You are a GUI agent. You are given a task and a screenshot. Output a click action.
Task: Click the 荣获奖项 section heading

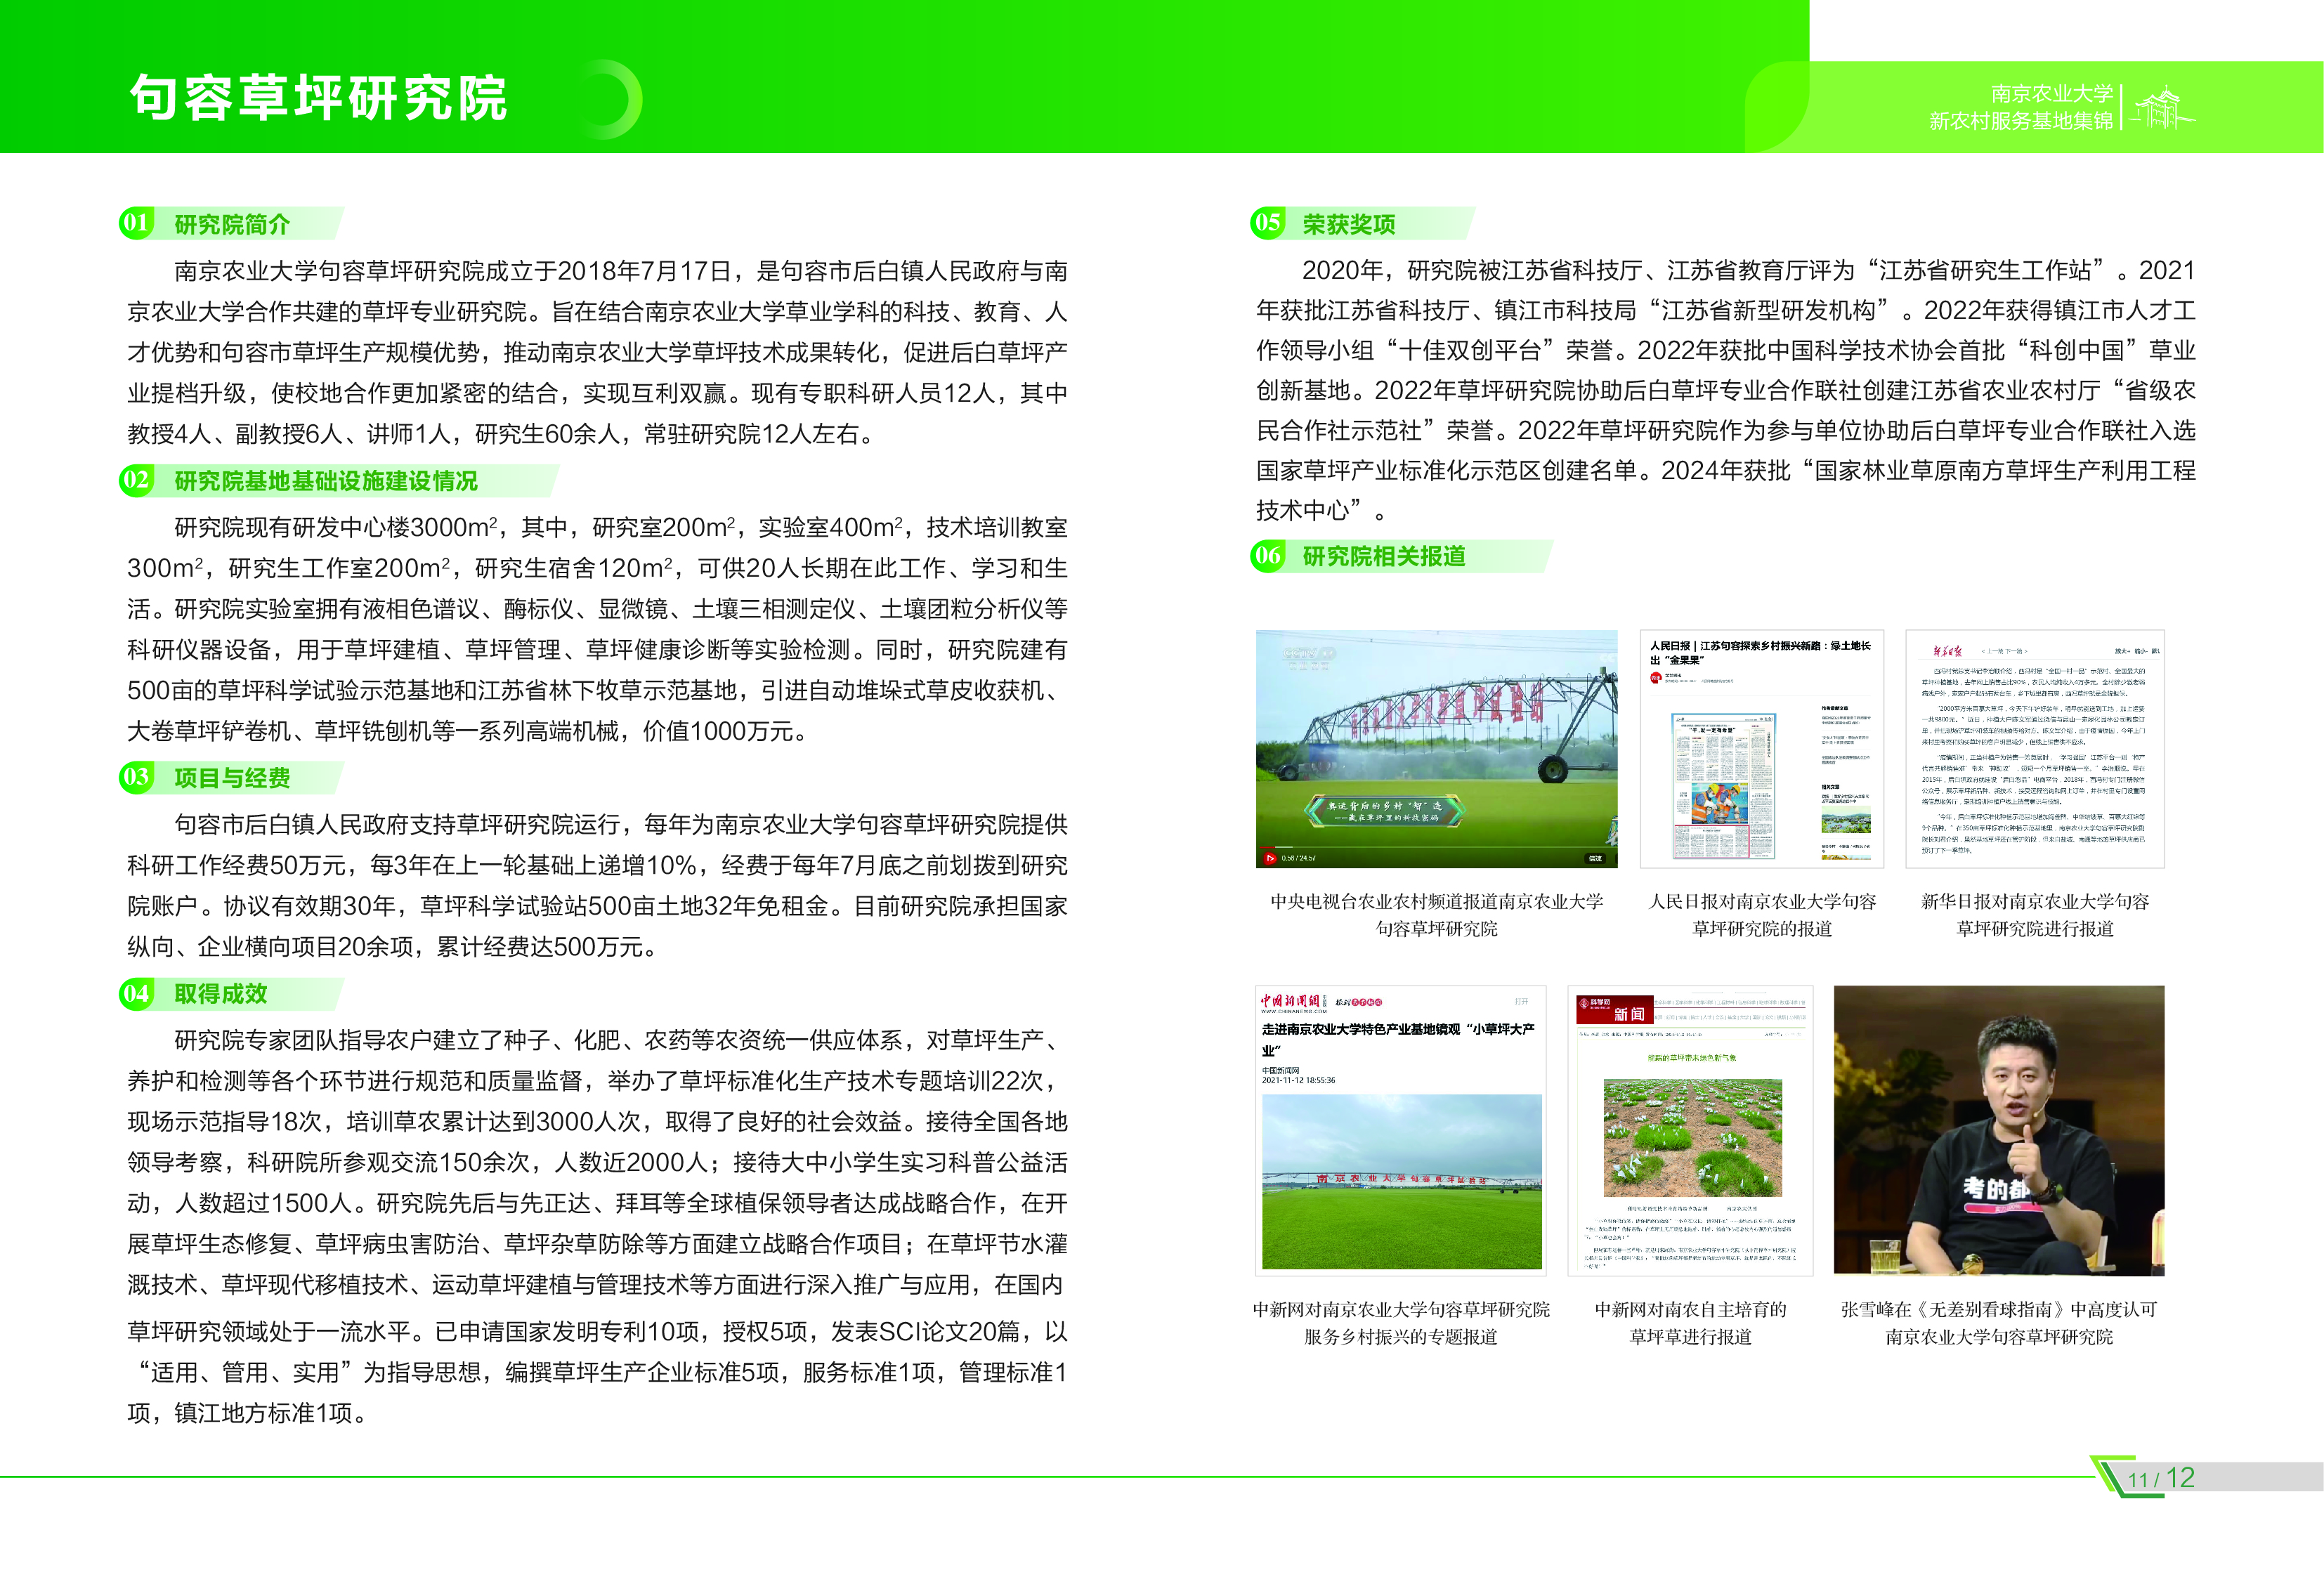[1348, 224]
